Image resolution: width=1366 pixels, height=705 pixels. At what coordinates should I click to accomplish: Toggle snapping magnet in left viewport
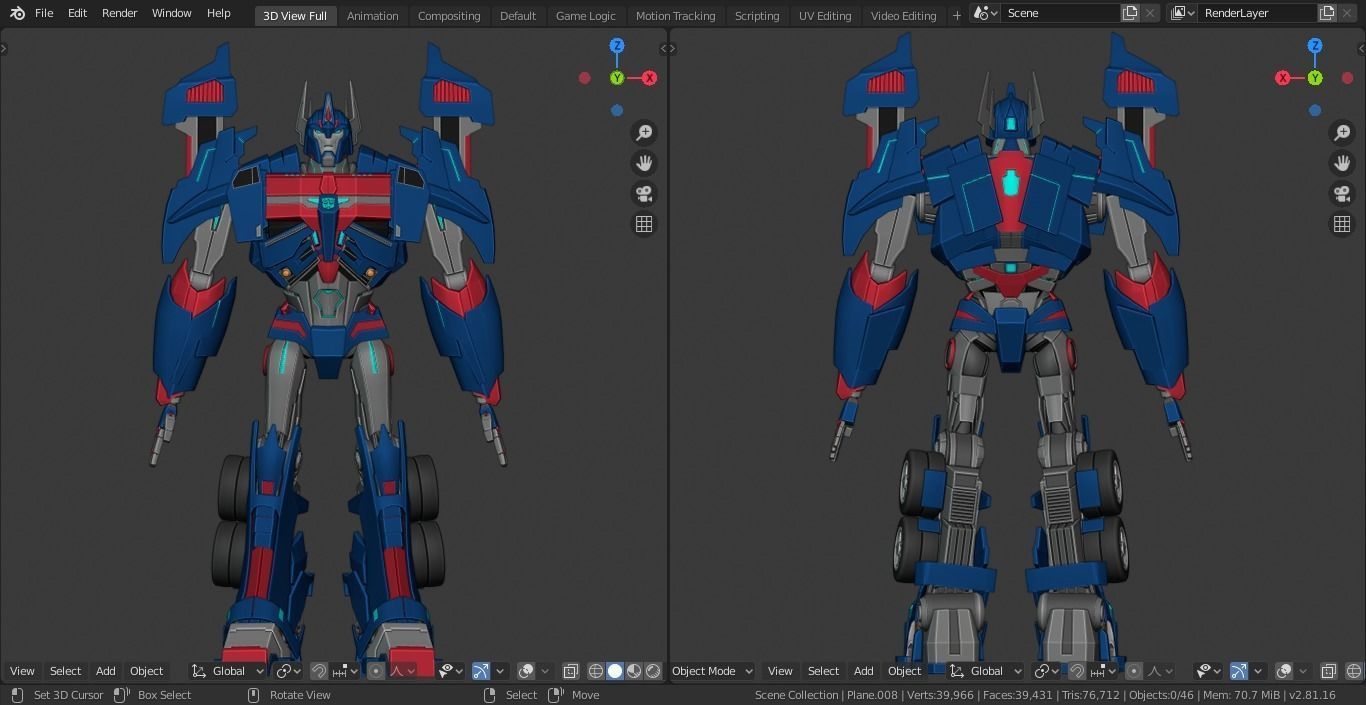[319, 671]
